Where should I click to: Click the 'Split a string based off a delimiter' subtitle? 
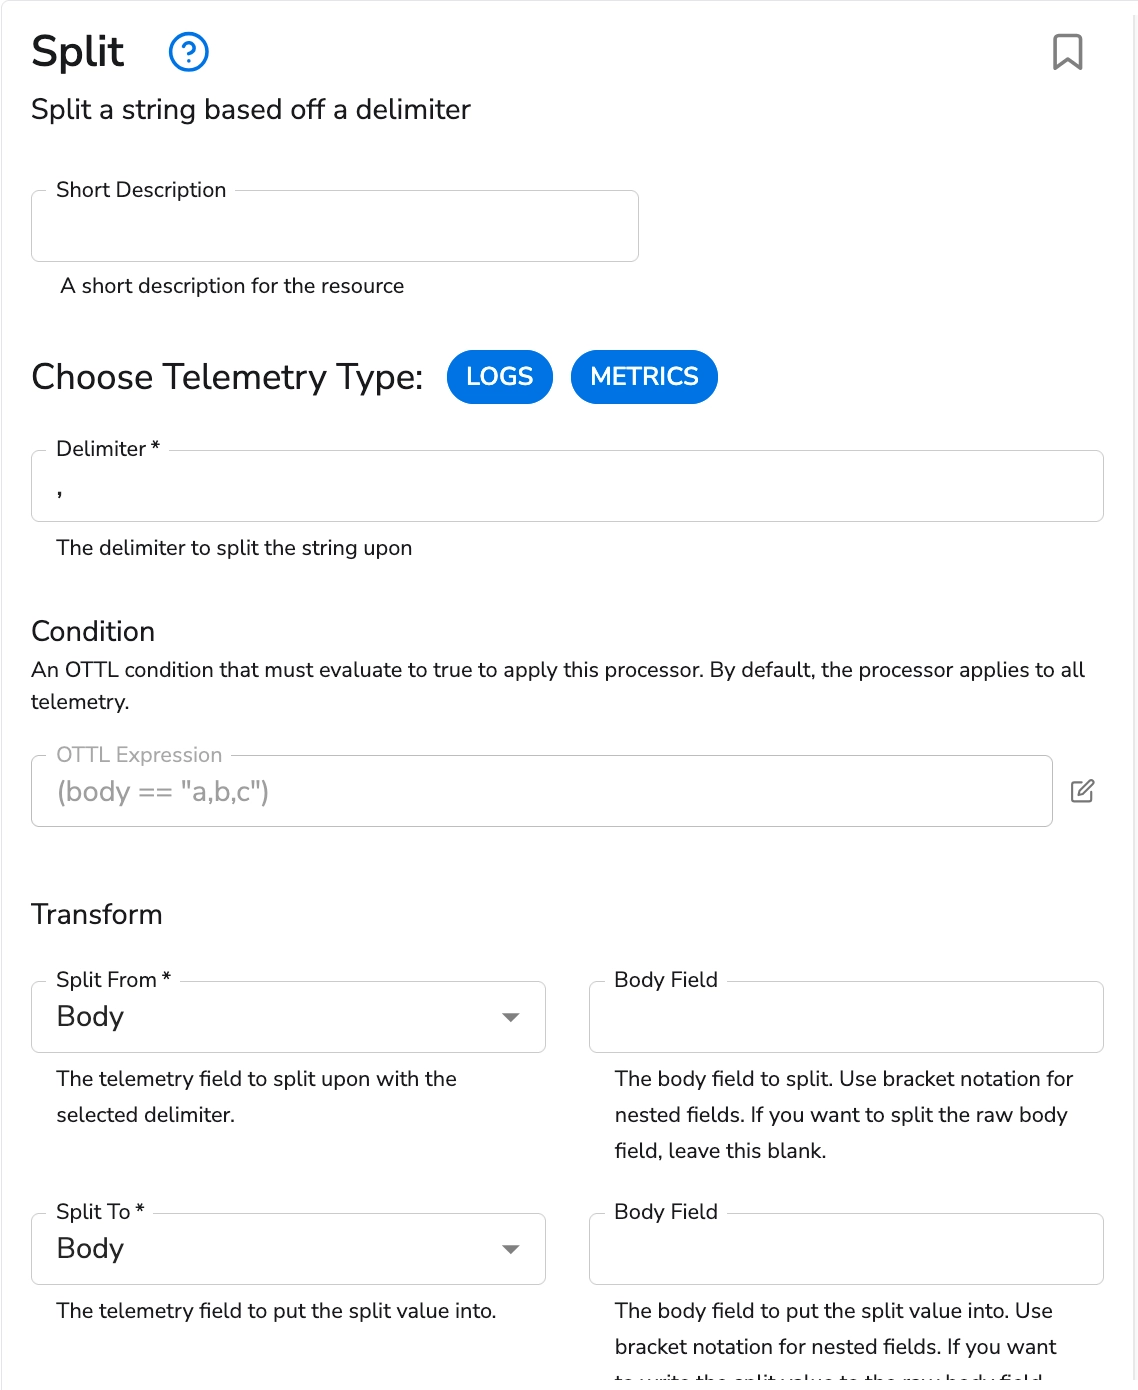[x=250, y=109]
